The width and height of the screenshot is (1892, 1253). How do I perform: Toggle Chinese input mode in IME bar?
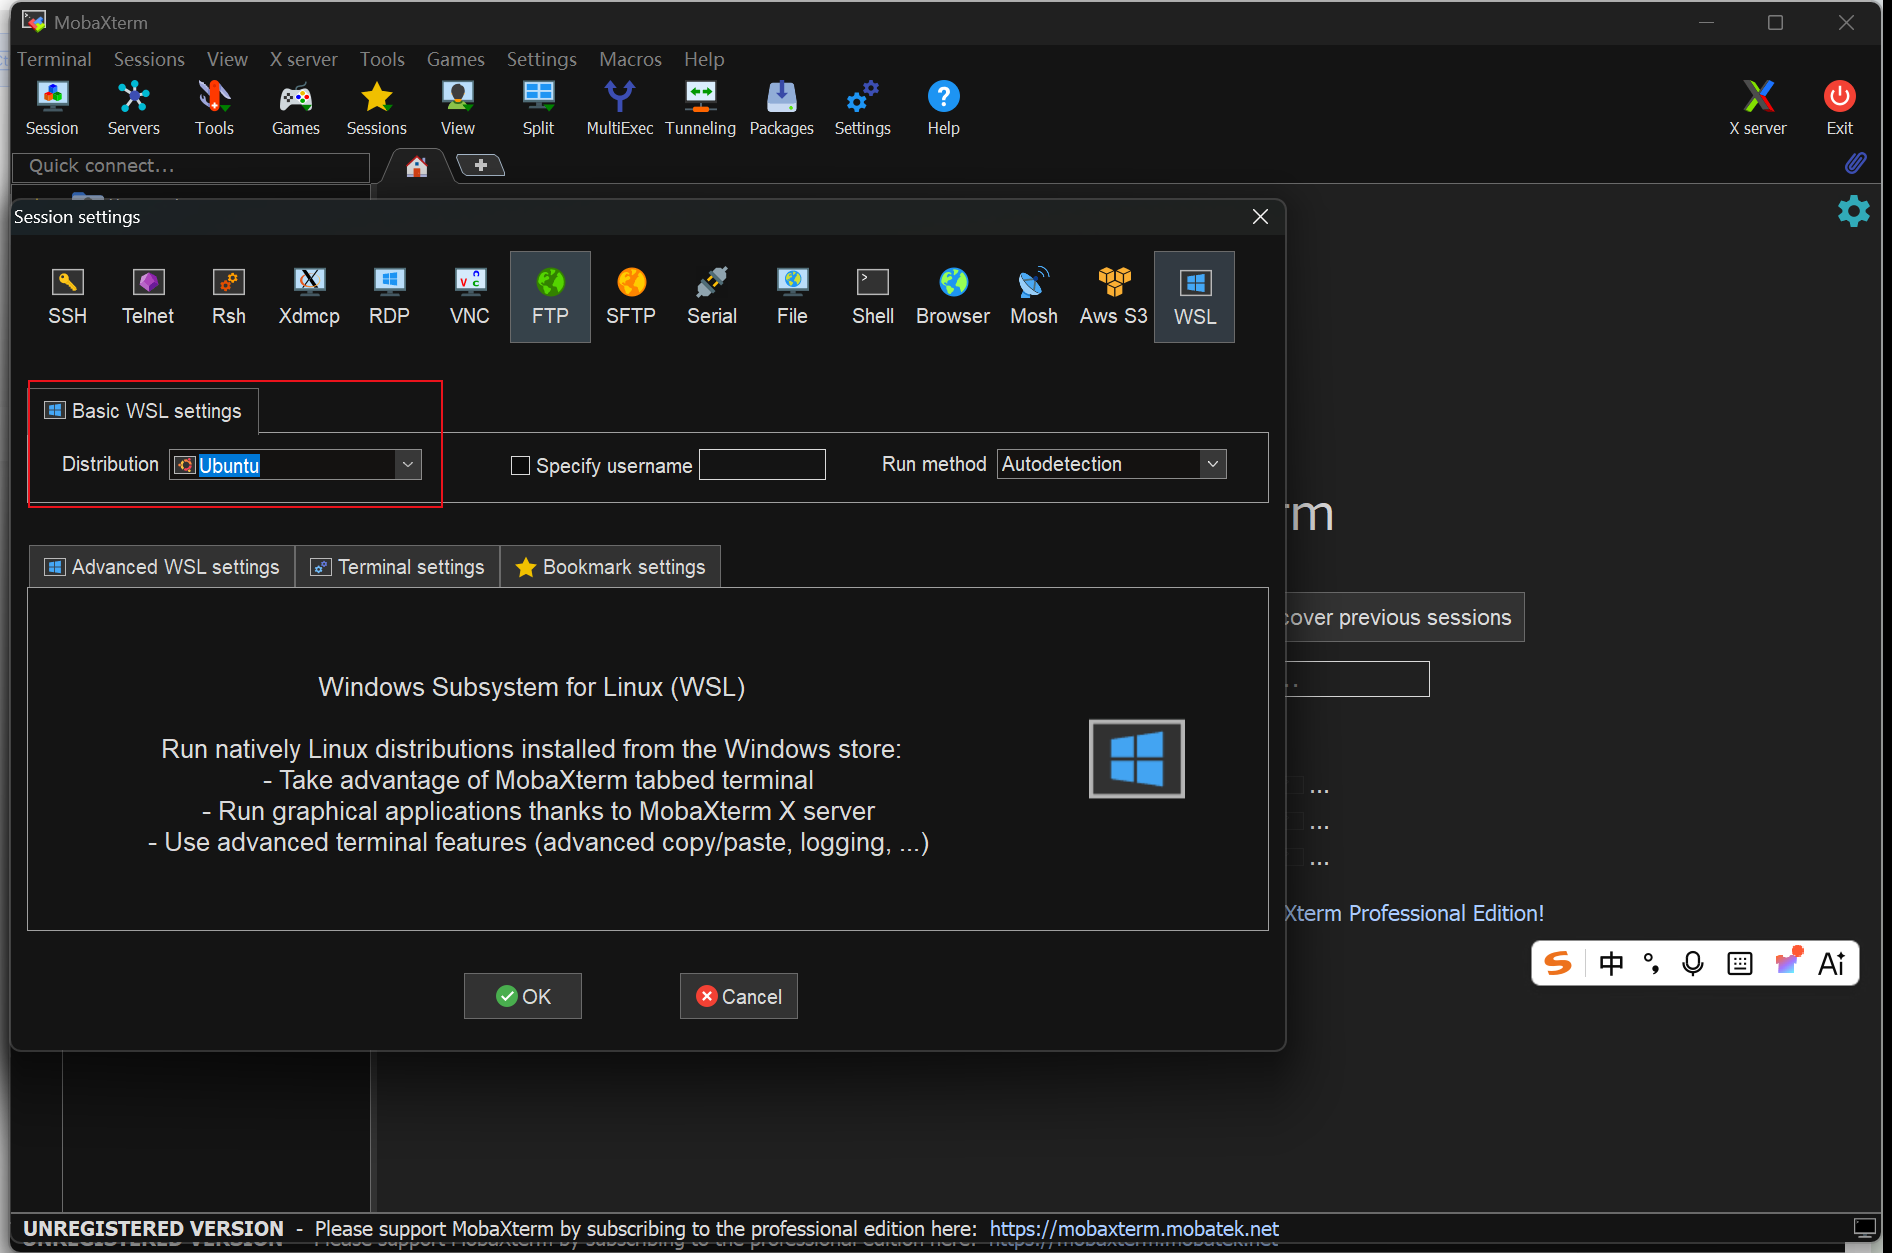coord(1611,963)
